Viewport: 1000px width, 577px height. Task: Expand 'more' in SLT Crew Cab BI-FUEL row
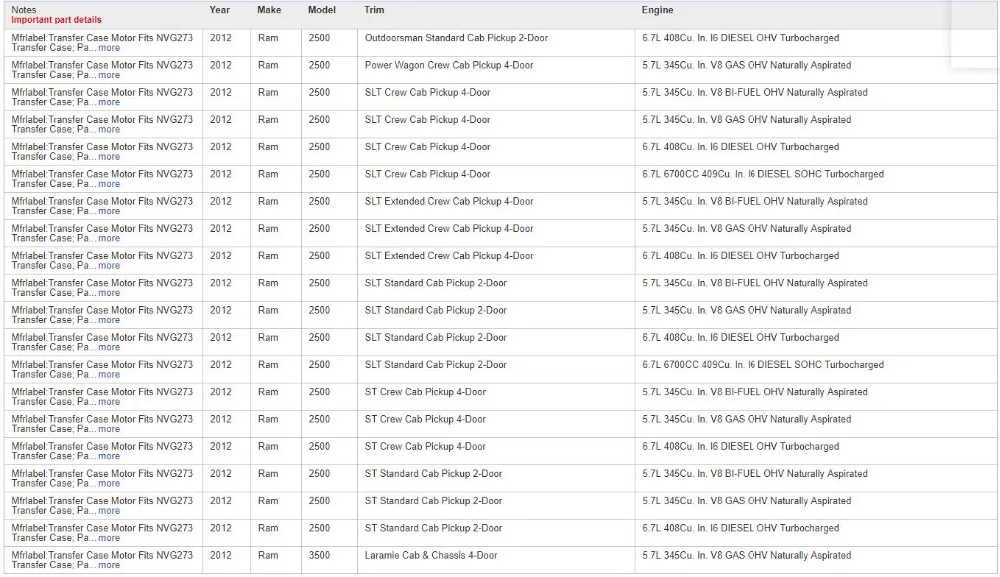(x=109, y=102)
